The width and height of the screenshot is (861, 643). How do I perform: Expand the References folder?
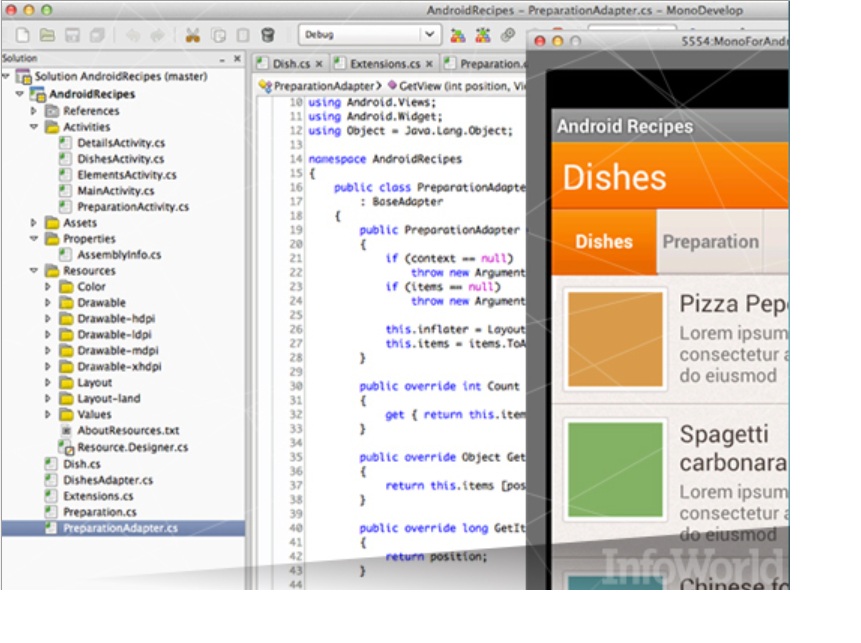[34, 111]
